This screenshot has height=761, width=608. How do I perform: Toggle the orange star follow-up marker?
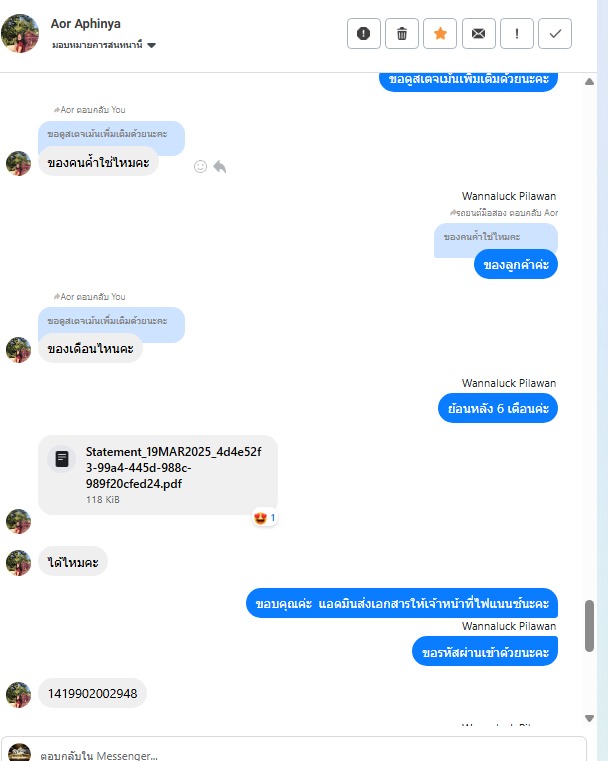pos(440,33)
